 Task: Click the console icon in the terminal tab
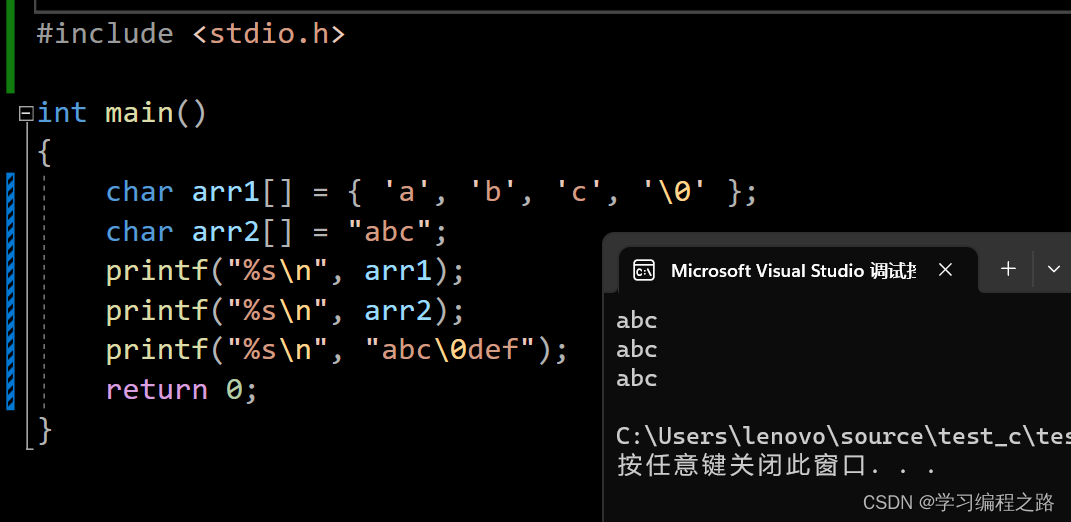click(644, 270)
